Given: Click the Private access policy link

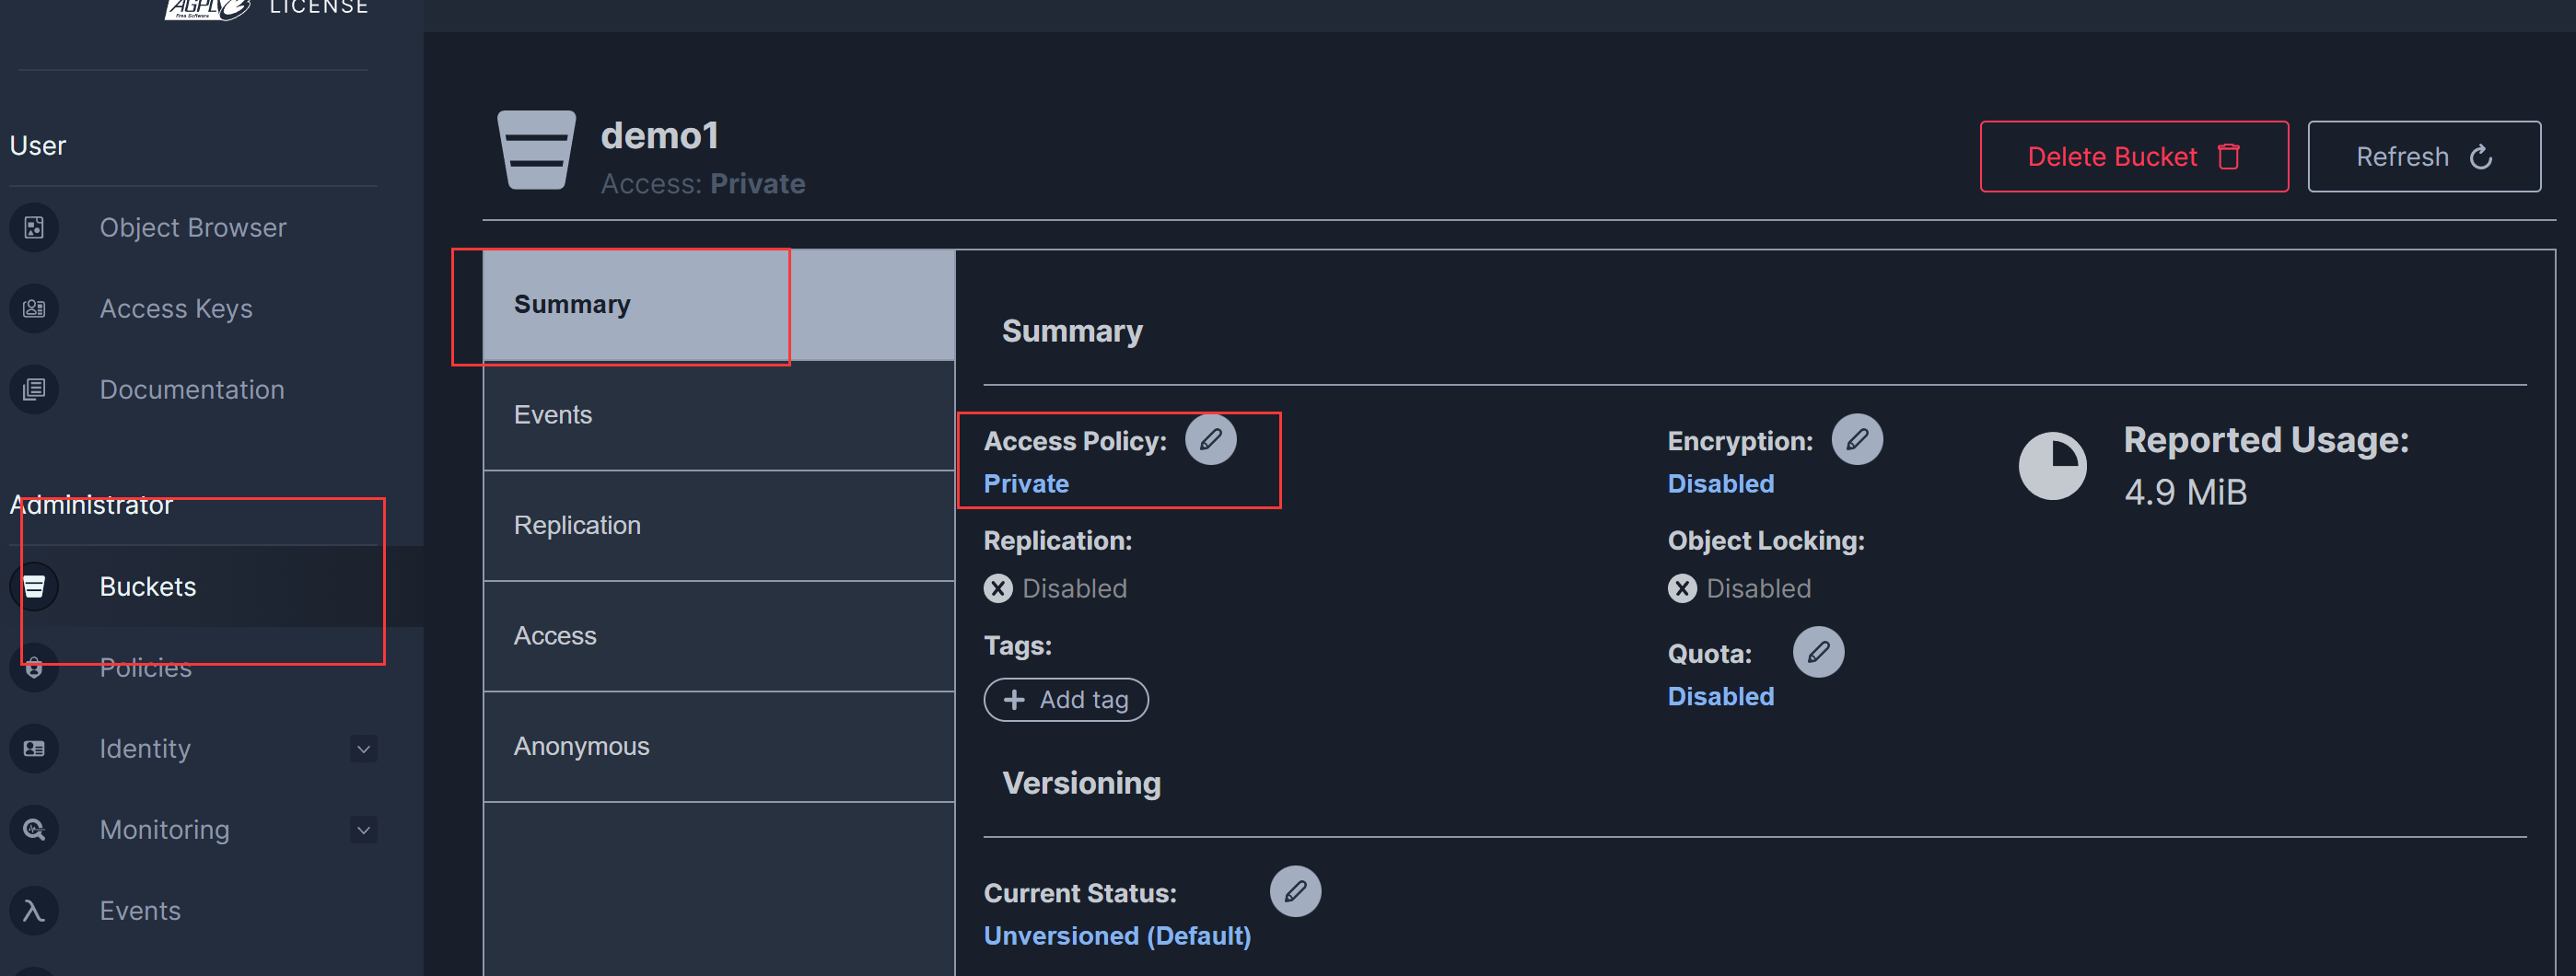Looking at the screenshot, I should point(1025,484).
